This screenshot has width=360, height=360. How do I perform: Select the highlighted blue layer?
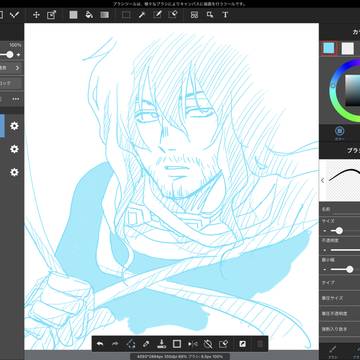pyautogui.click(x=2, y=126)
